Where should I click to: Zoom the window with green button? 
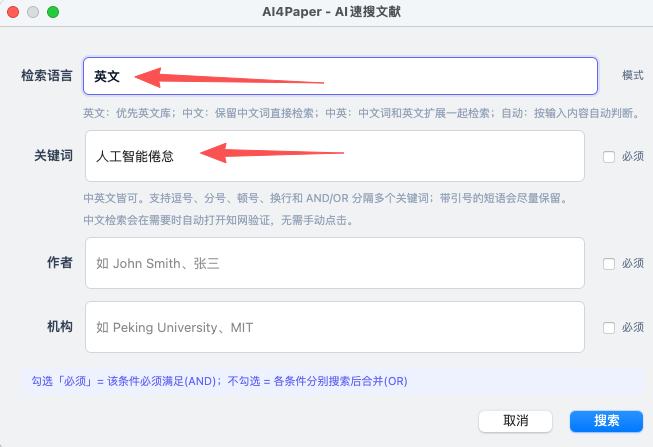point(53,12)
